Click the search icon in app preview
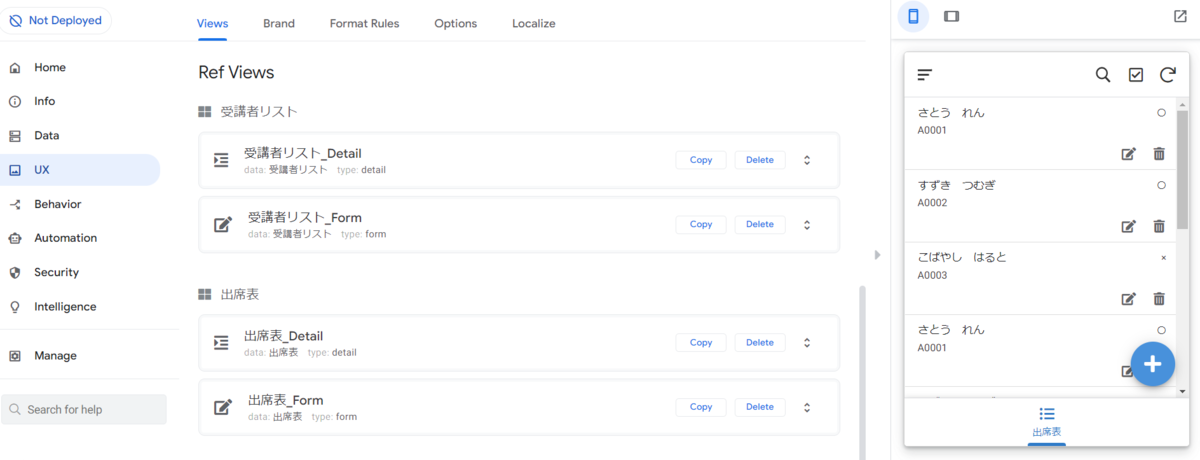Viewport: 1200px width, 460px height. pos(1103,75)
